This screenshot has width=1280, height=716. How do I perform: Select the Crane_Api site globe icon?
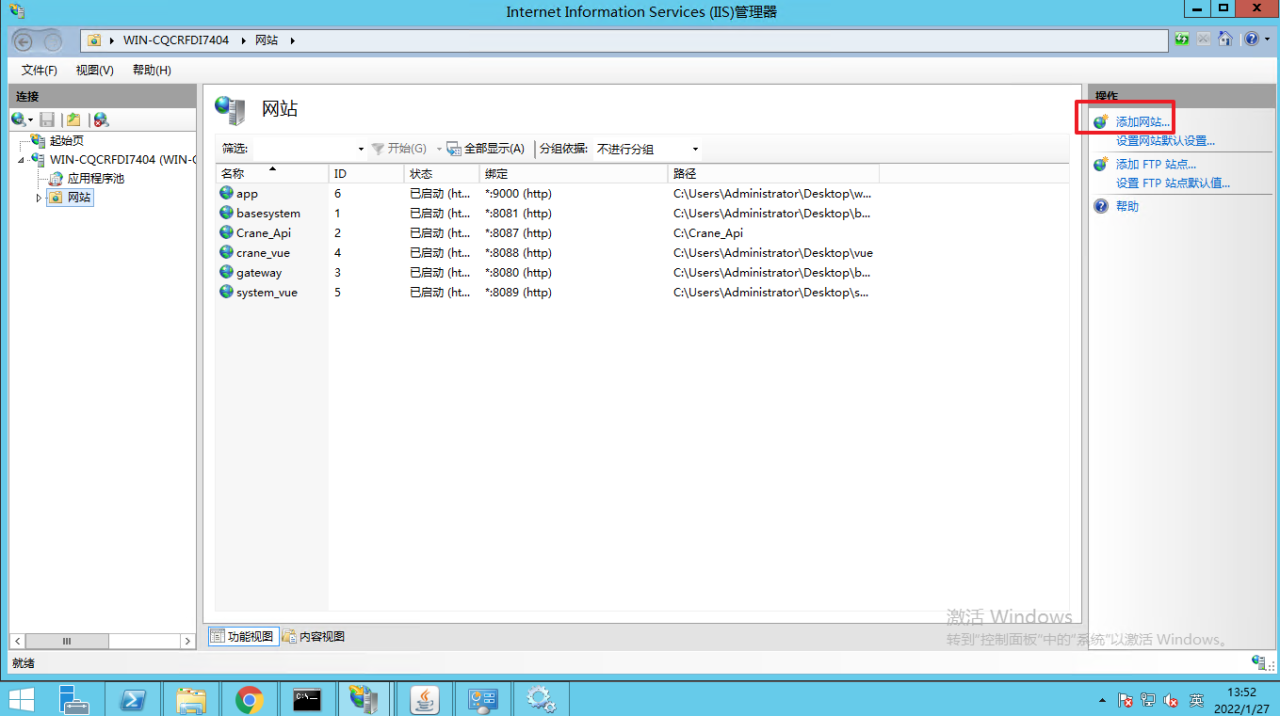(x=226, y=232)
